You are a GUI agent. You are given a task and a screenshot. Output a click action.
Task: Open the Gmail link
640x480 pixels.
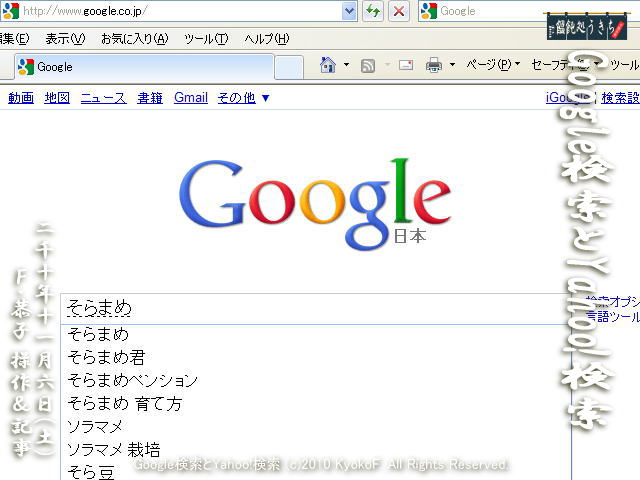click(x=191, y=98)
